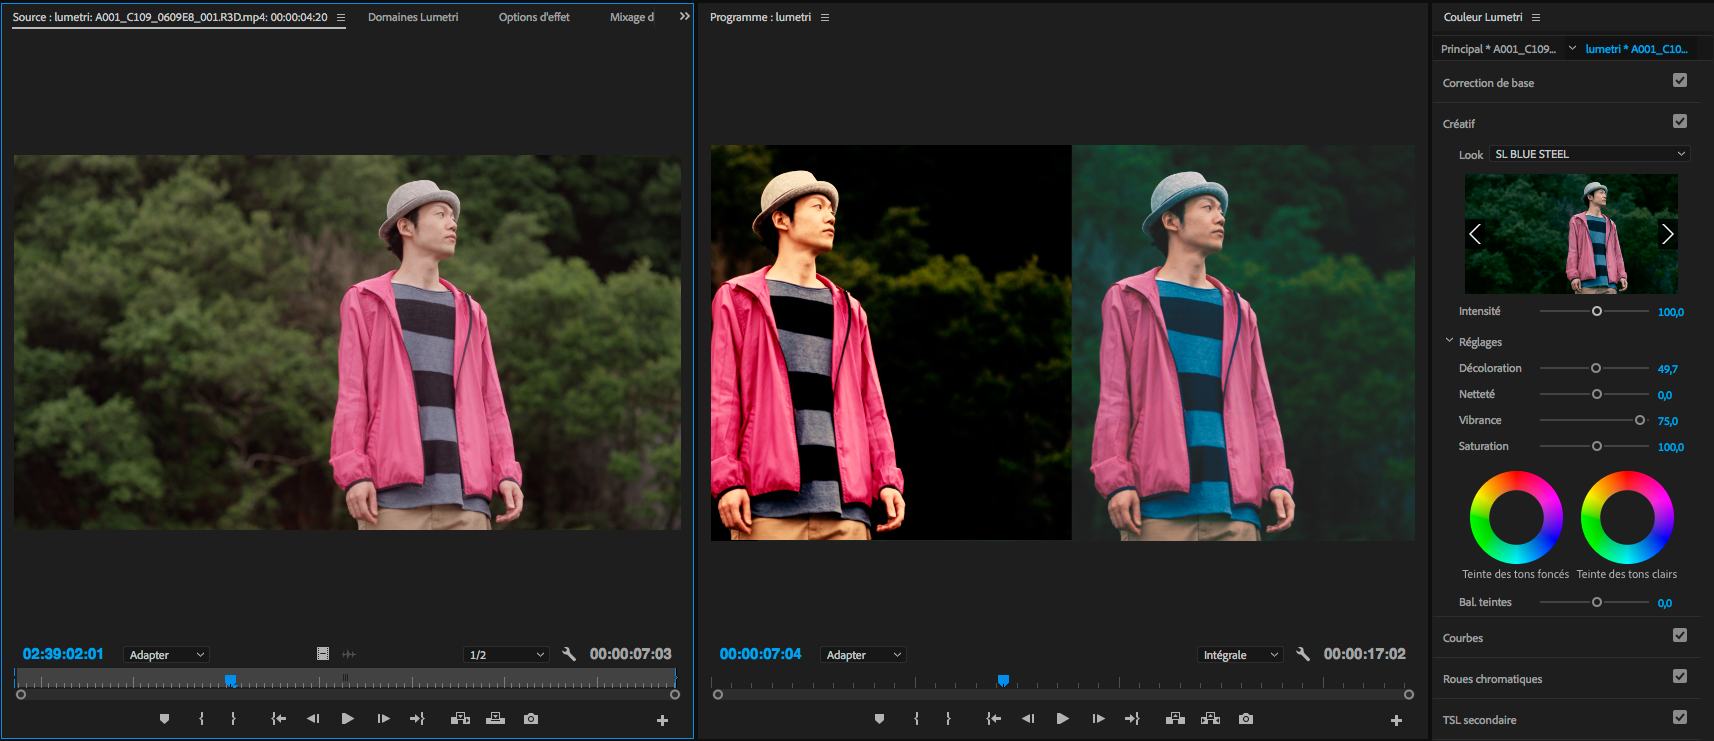
Task: Open Program resolution Intégrale dropdown
Action: tap(1240, 655)
